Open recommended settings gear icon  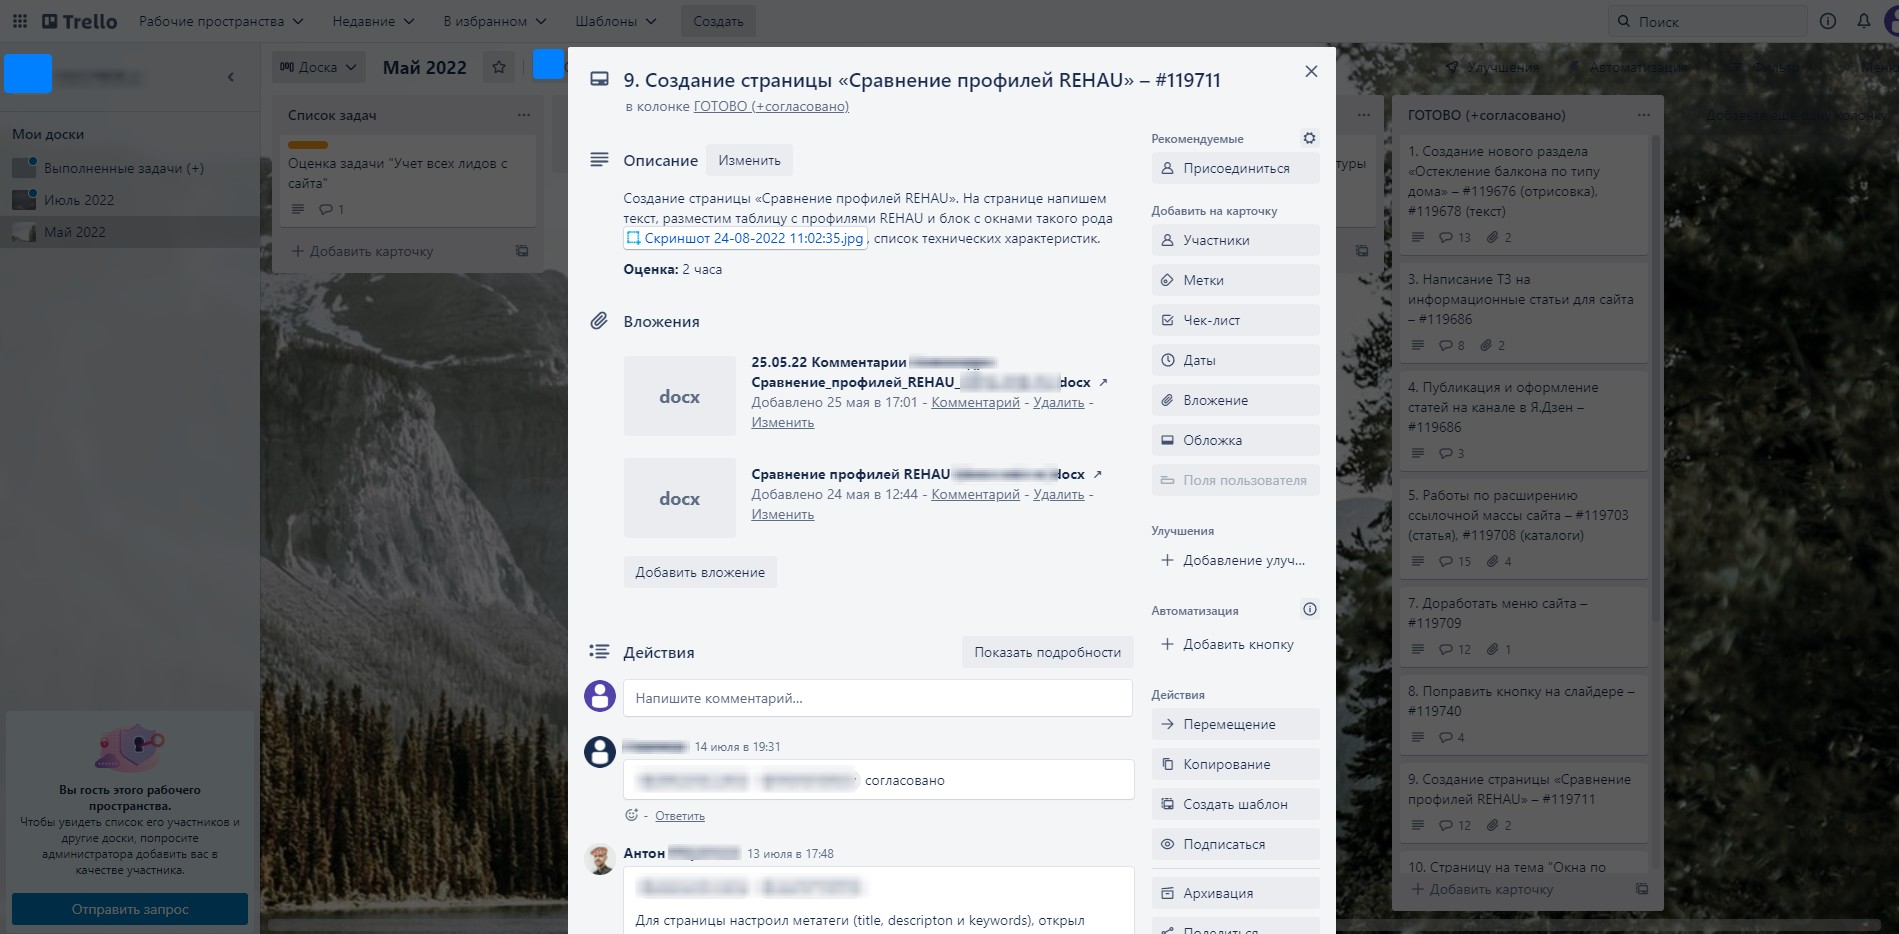[1309, 138]
